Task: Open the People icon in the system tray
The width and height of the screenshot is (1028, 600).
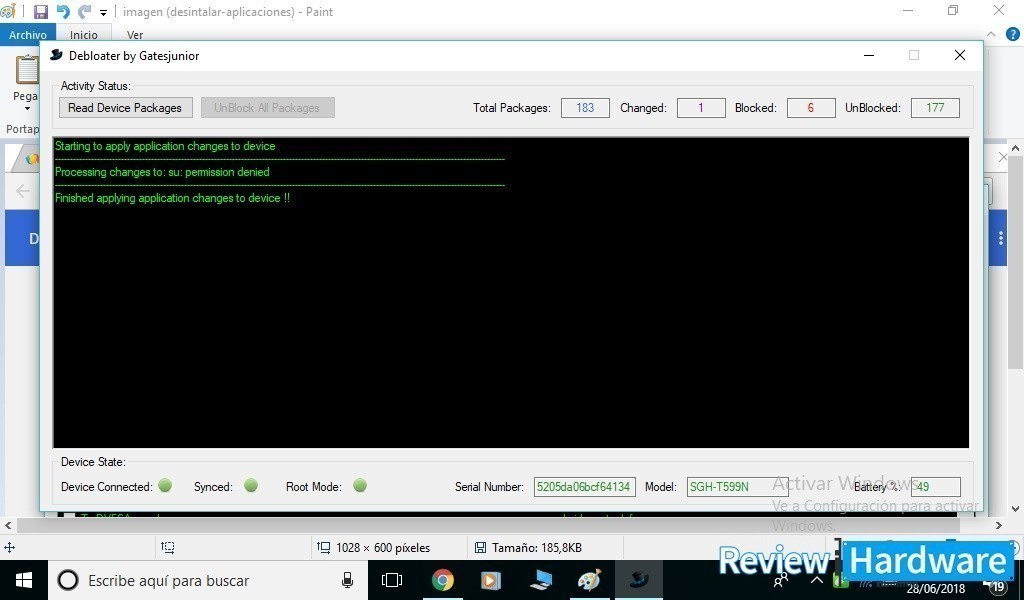Action: [781, 581]
